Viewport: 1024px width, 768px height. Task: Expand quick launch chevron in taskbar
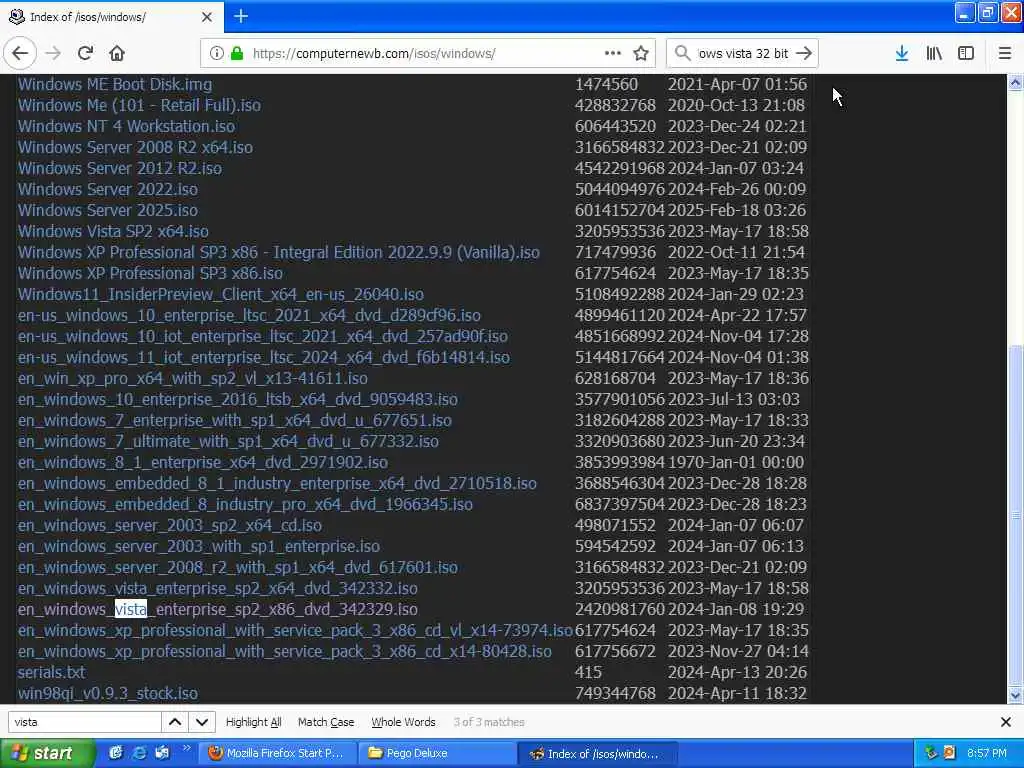pyautogui.click(x=186, y=748)
